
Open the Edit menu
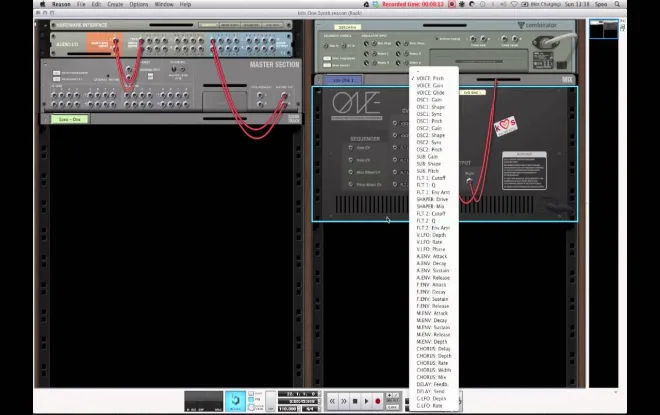click(96, 4)
